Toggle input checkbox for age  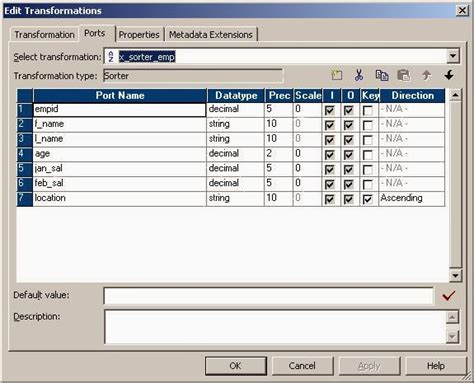(x=329, y=155)
